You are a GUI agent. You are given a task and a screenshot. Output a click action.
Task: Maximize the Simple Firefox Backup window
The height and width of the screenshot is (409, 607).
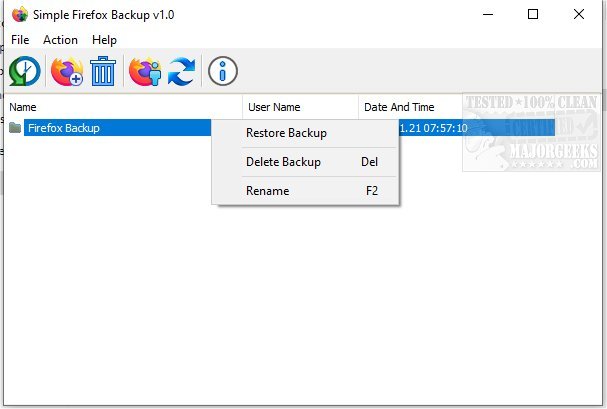pos(533,15)
